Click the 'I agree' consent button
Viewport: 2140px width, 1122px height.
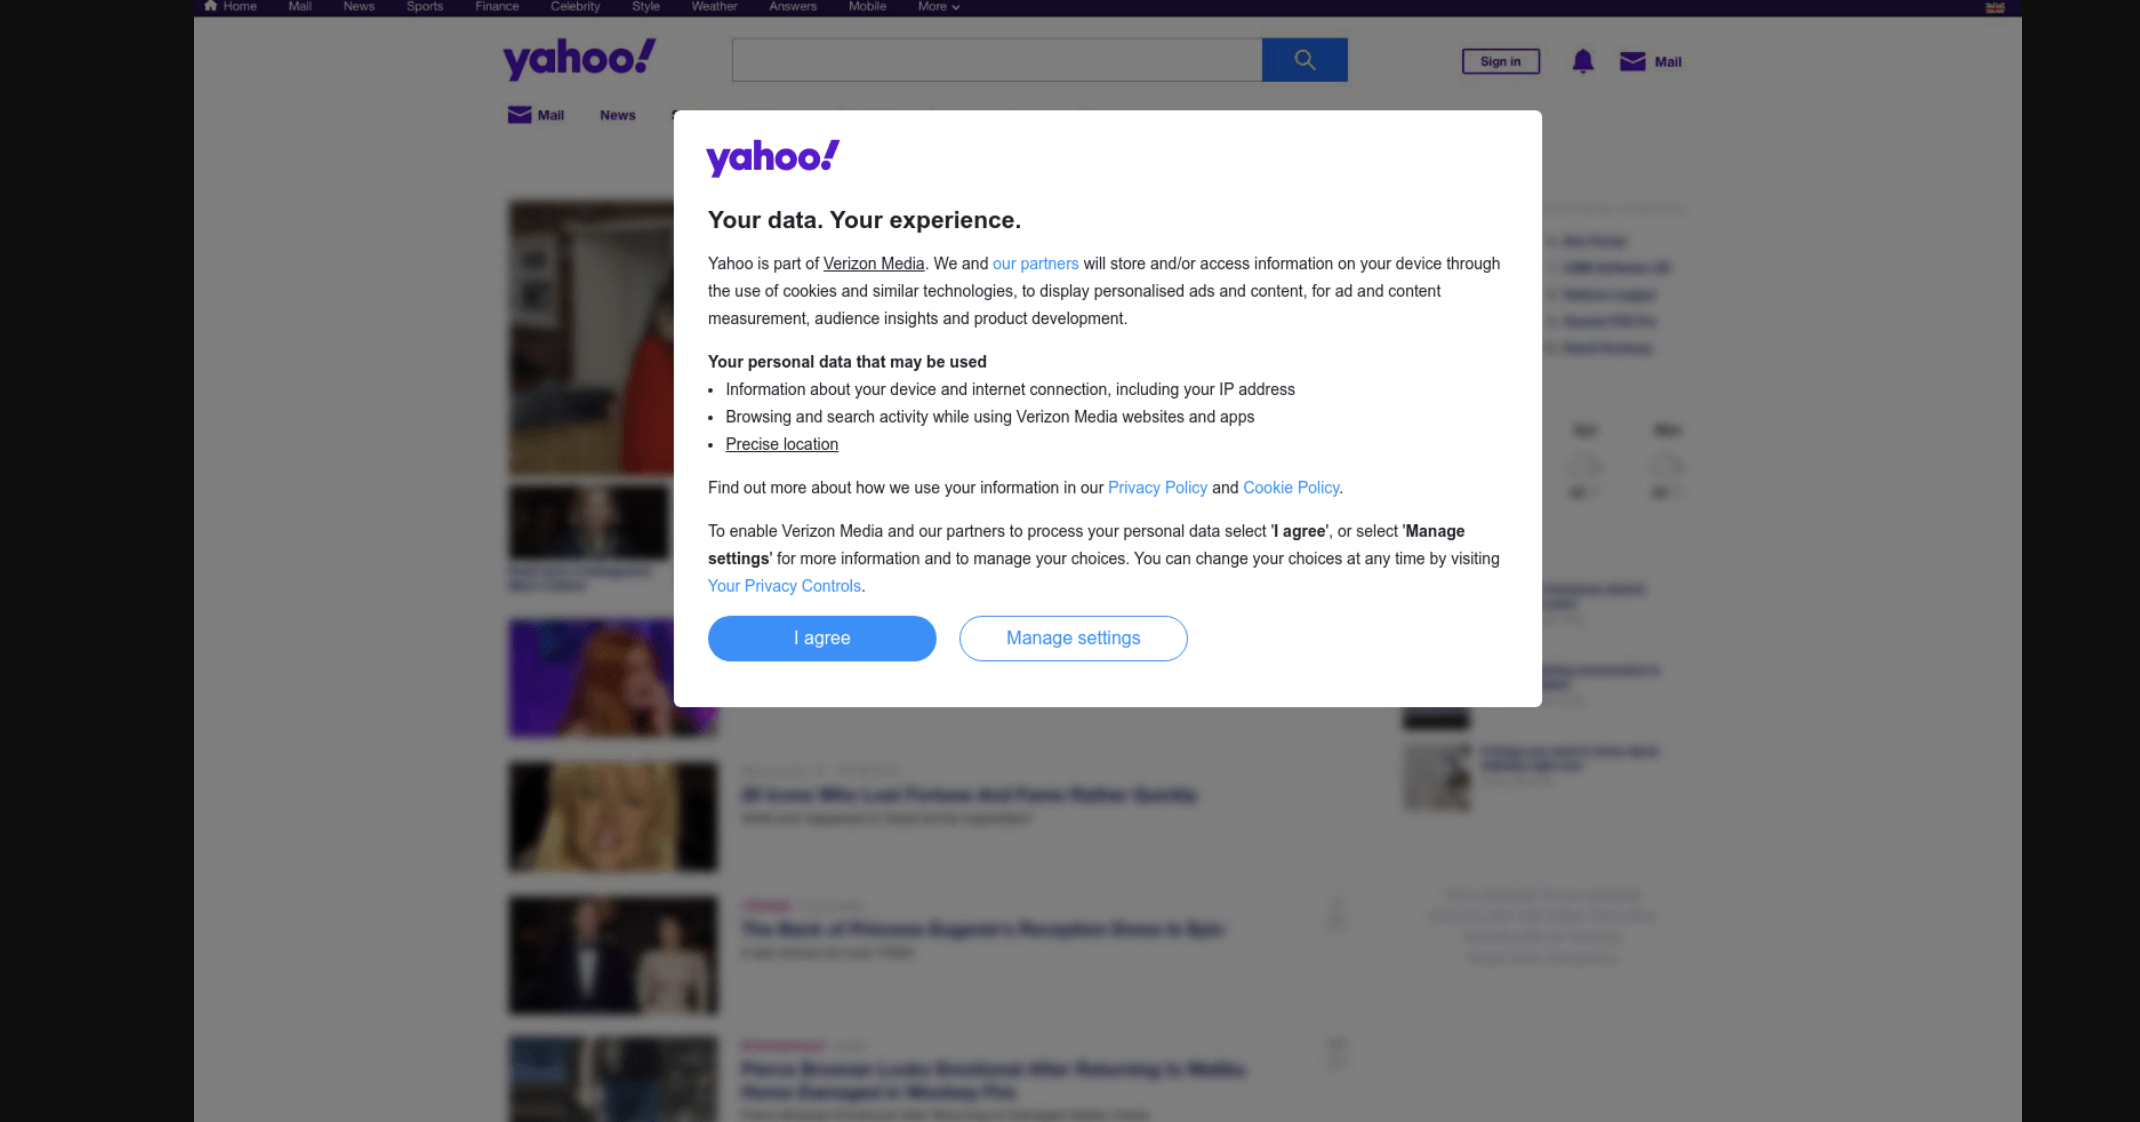pos(822,637)
